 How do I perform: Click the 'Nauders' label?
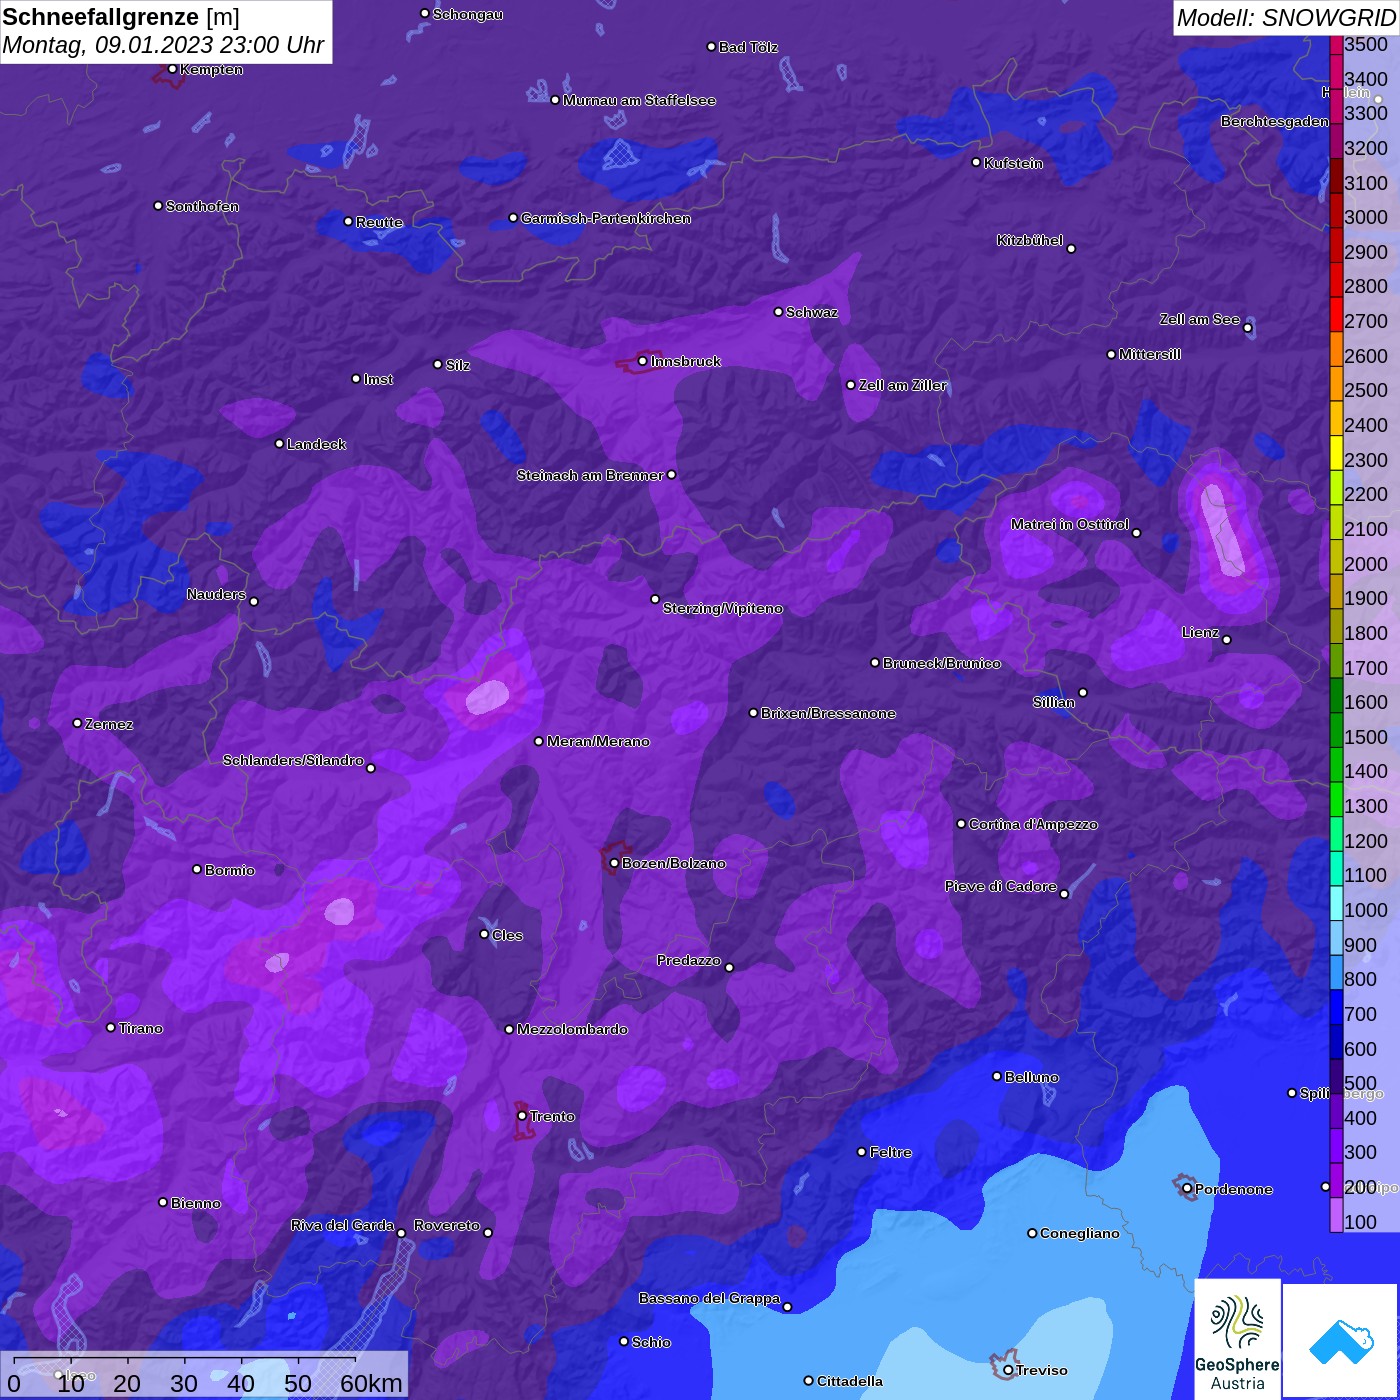point(216,594)
